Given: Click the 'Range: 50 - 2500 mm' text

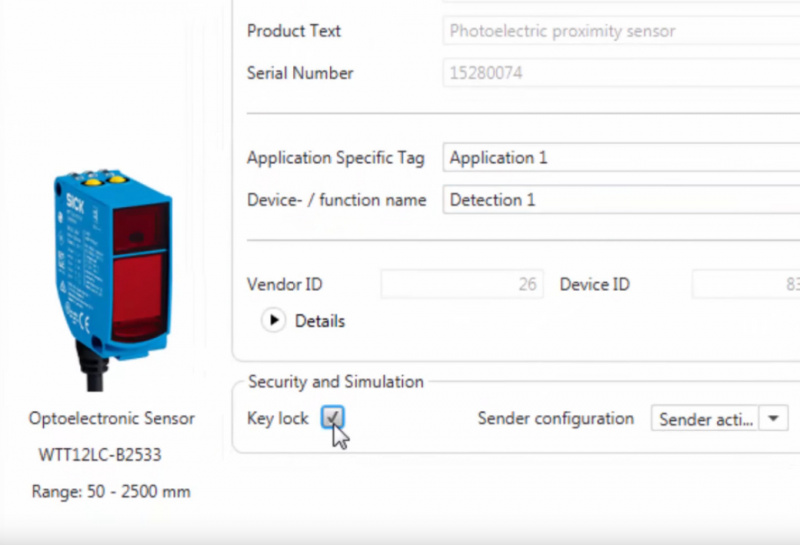Looking at the screenshot, I should pos(111,491).
